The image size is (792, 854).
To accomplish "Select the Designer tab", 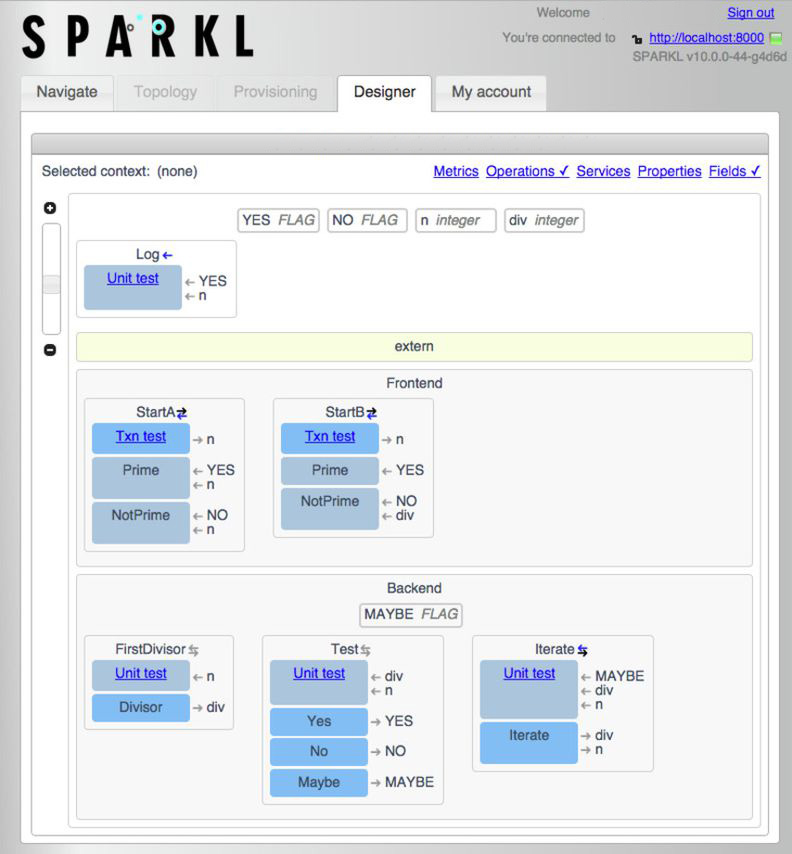I will click(x=385, y=92).
